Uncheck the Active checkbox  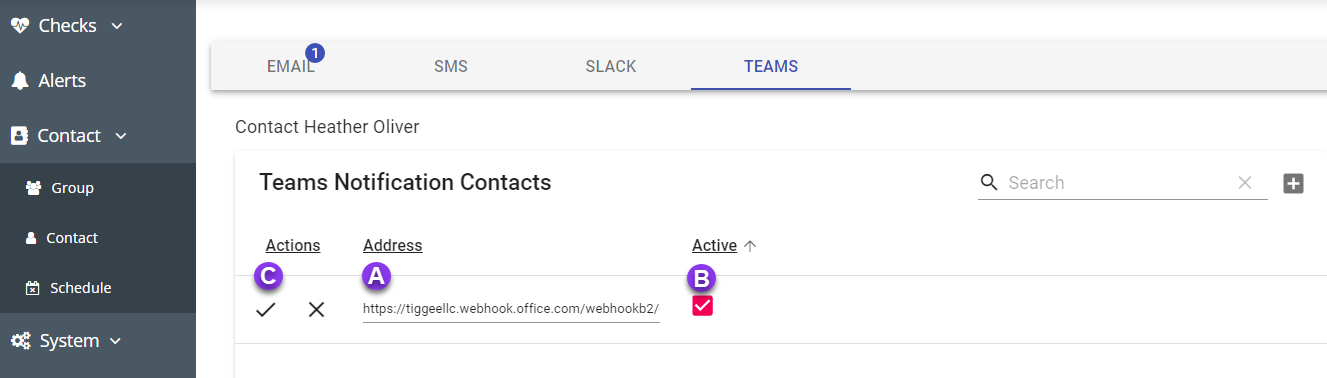pos(702,306)
